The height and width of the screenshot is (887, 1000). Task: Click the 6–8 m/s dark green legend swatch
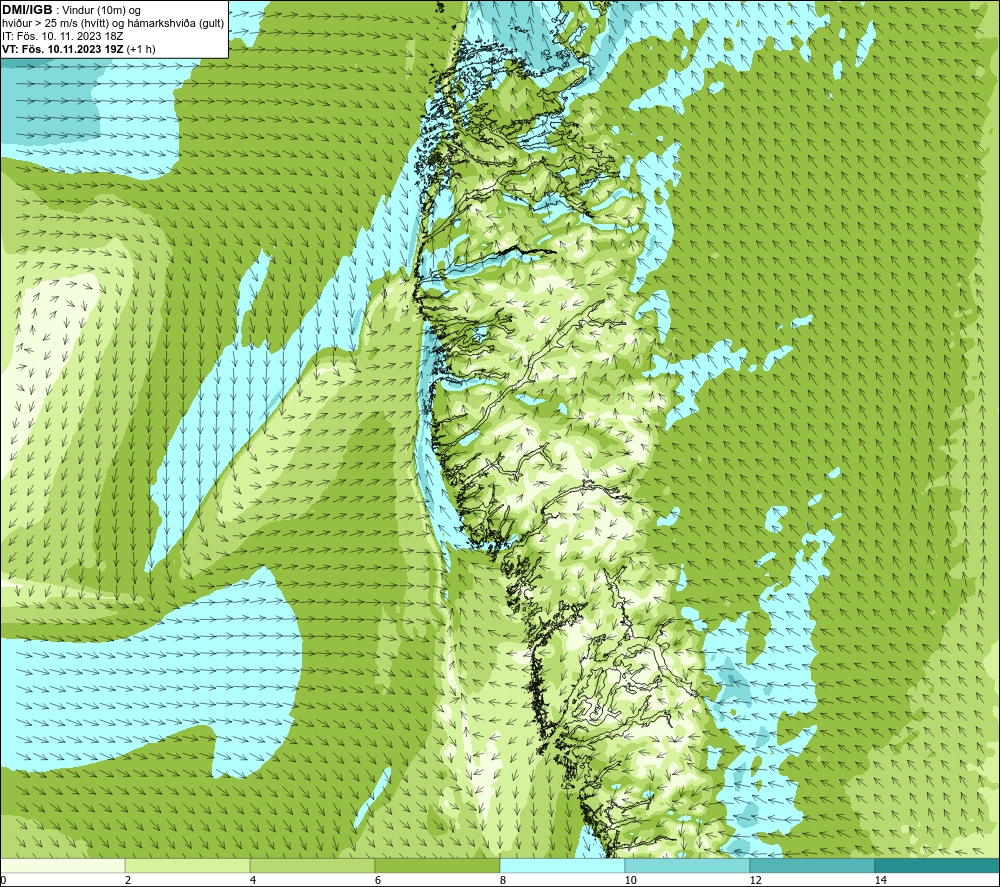click(x=438, y=866)
